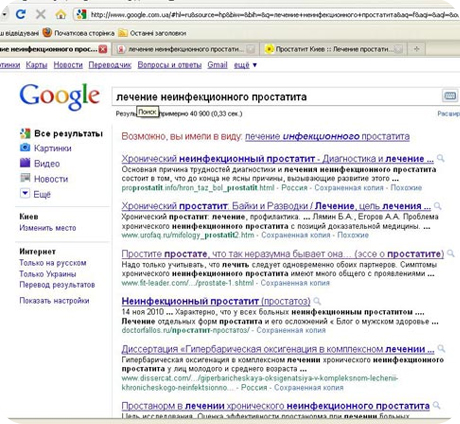This screenshot has width=460, height=424.
Task: Open result Неинфекционный простатит (простатоз)
Action: pyautogui.click(x=216, y=301)
